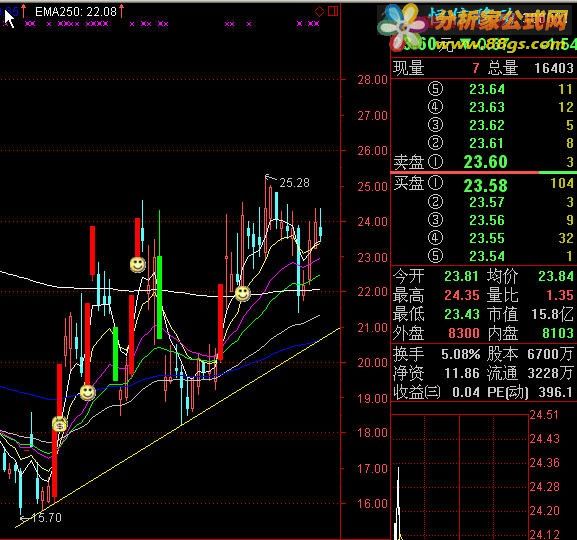Click the smiley marker near price 23
Screen dimensions: 577x540
click(x=138, y=264)
